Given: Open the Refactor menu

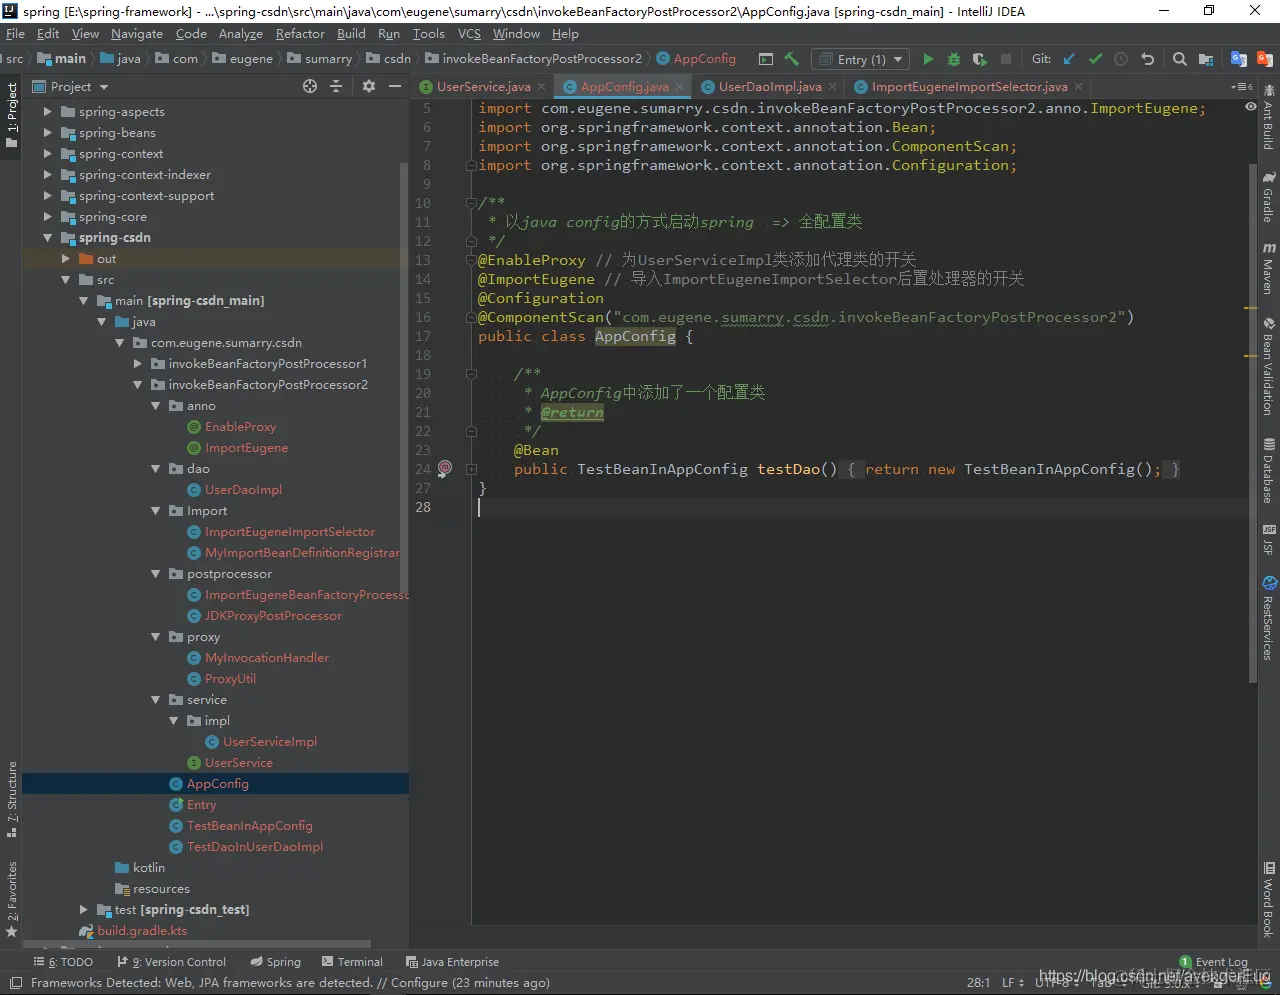Looking at the screenshot, I should 300,33.
